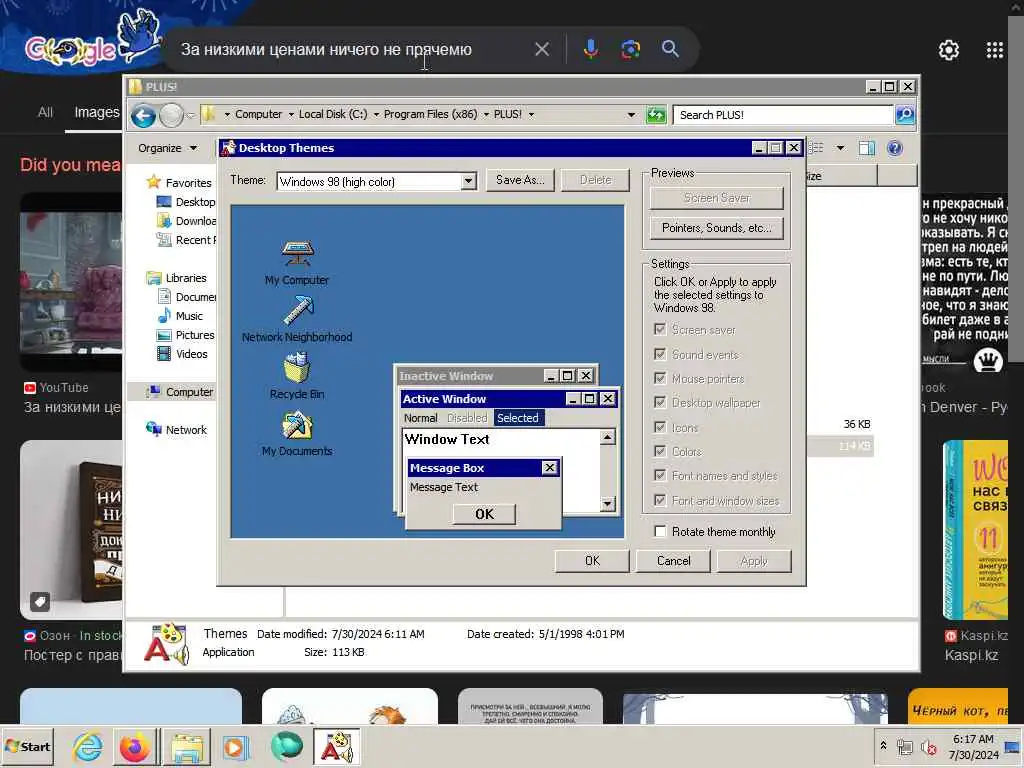This screenshot has height=768, width=1024.
Task: Click the My Computer preview icon
Action: pos(298,253)
